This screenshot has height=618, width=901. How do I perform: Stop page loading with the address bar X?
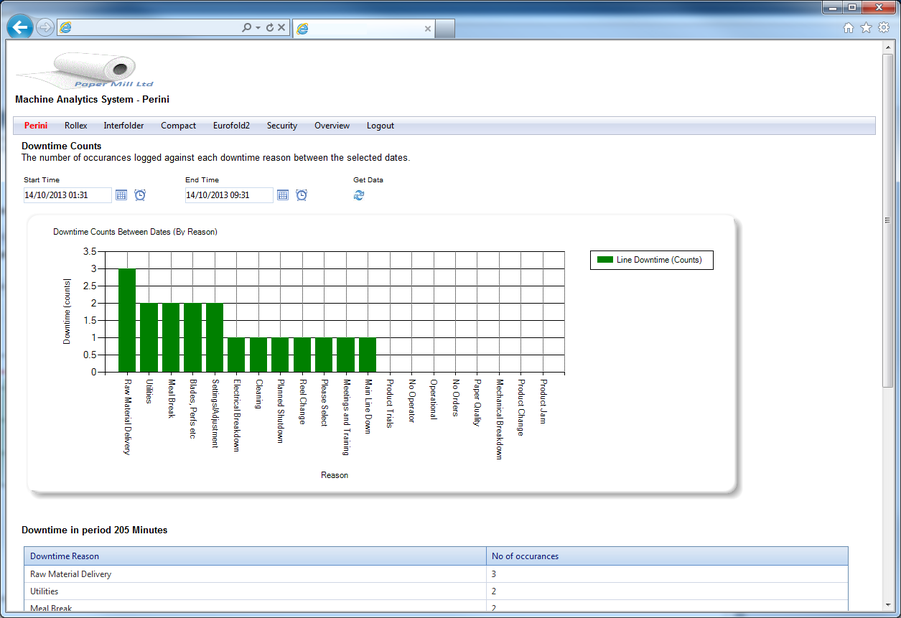[282, 27]
